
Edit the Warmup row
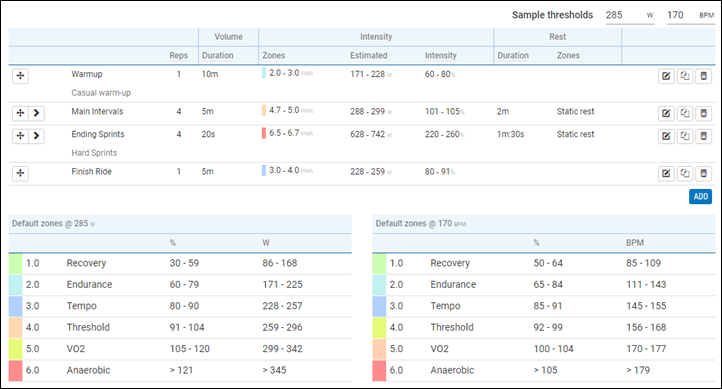pyautogui.click(x=666, y=76)
